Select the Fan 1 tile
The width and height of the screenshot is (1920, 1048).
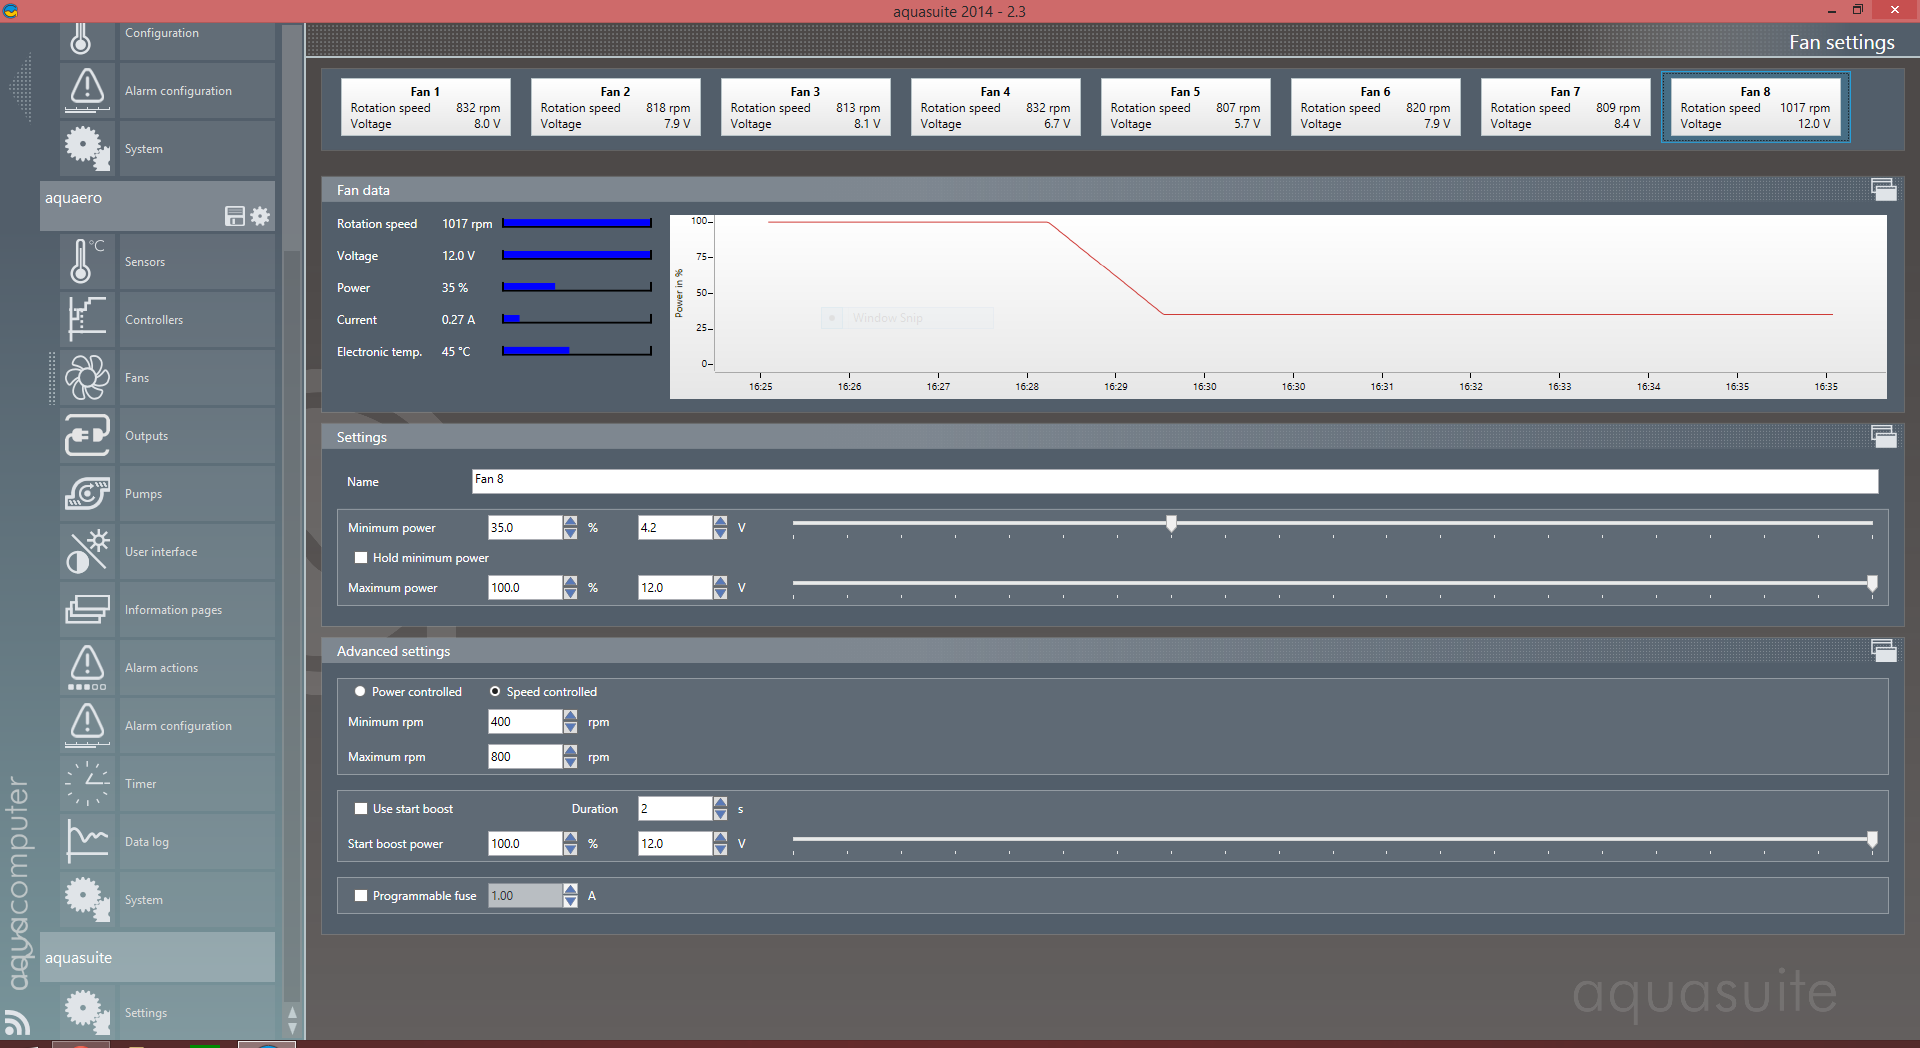pyautogui.click(x=425, y=107)
